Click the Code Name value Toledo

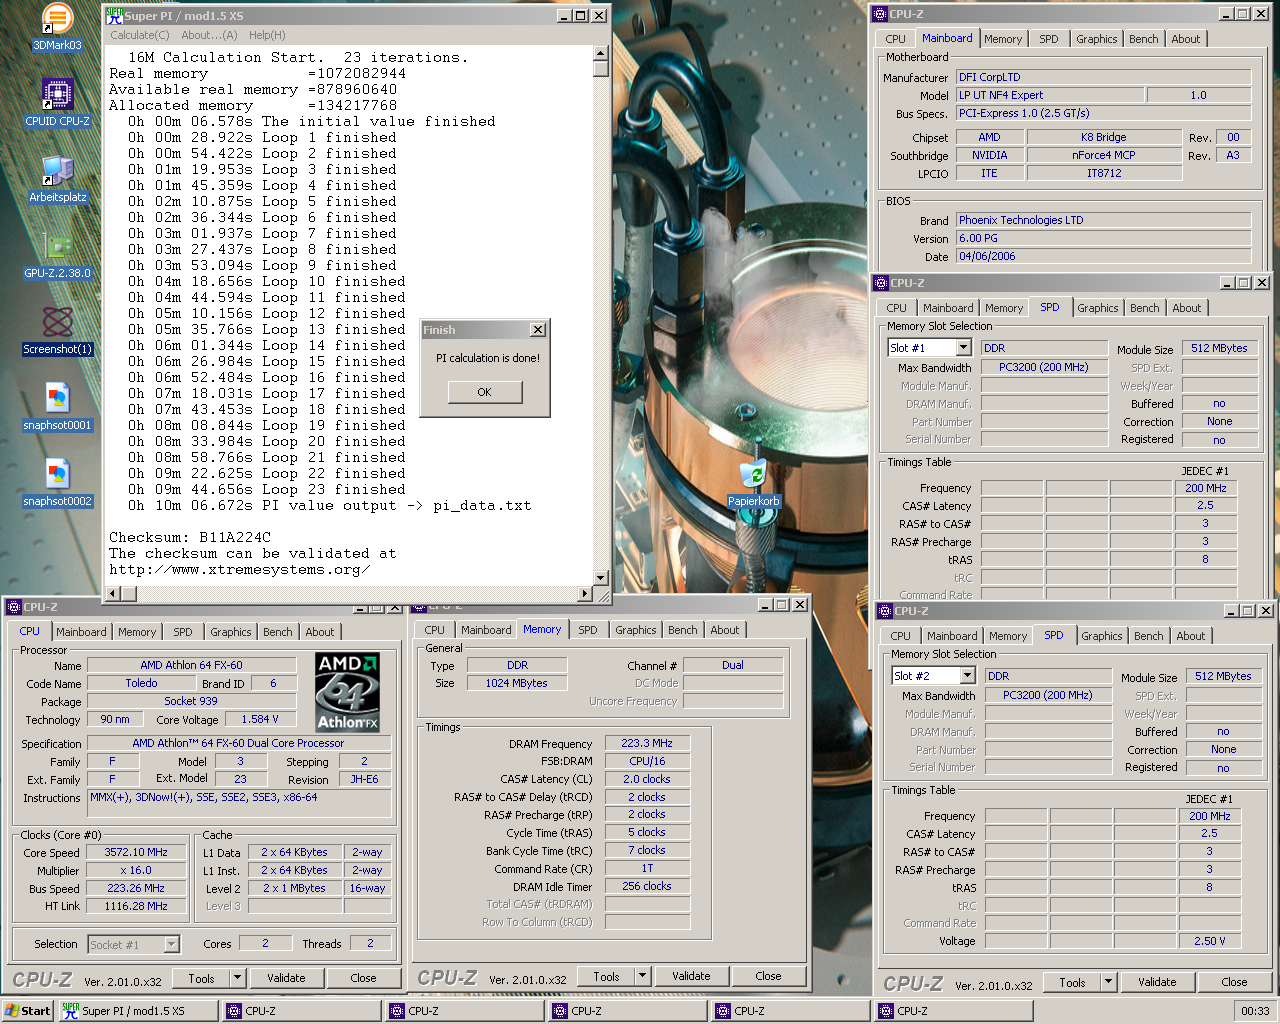141,684
